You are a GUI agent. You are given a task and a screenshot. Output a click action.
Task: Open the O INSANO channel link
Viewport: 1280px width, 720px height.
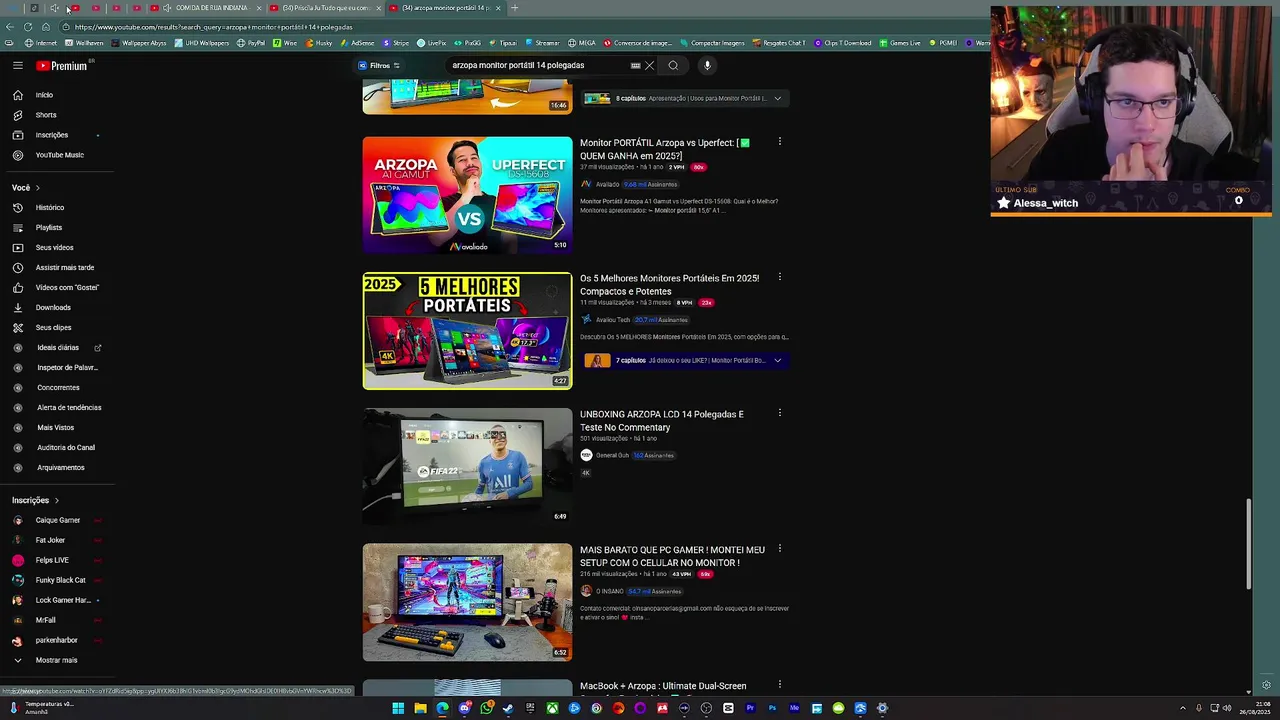(x=610, y=591)
